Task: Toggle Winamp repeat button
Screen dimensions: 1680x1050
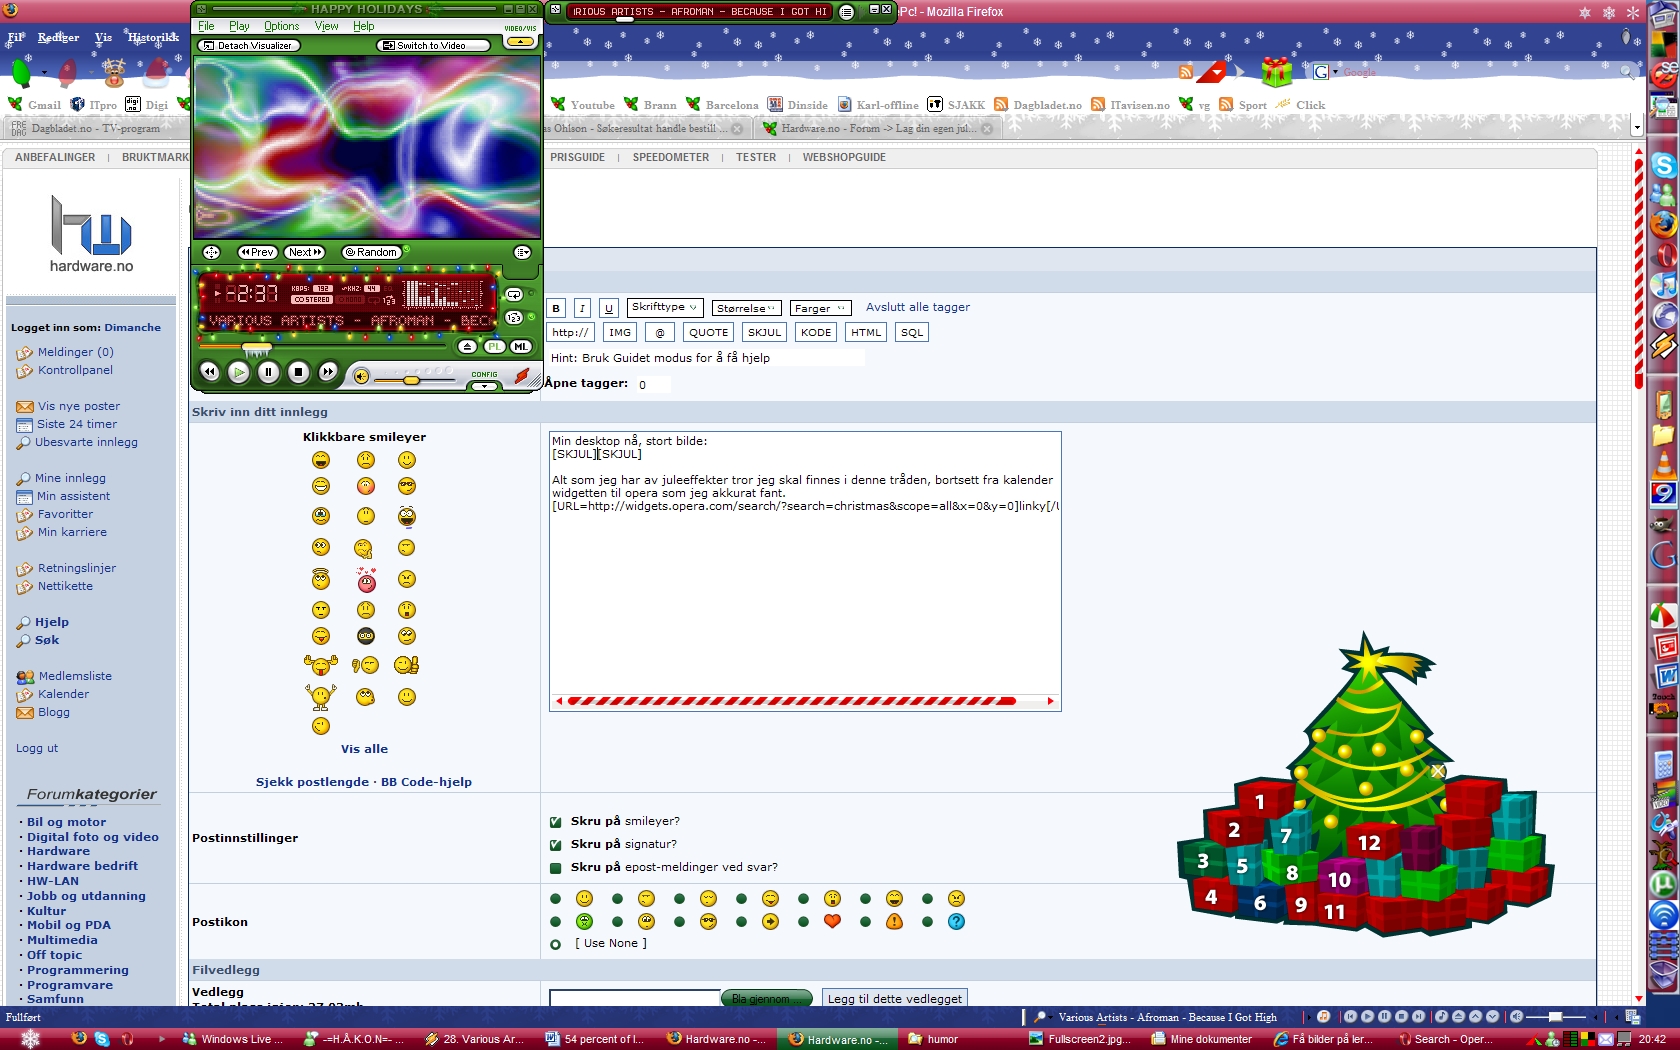Action: [x=514, y=295]
